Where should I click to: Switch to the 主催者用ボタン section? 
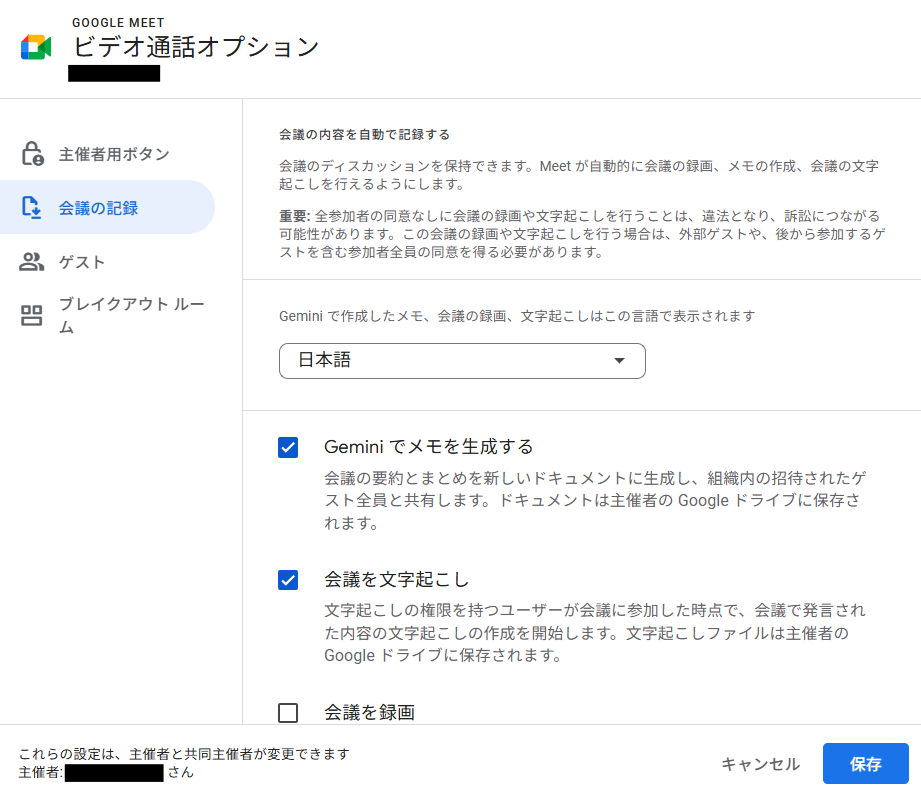[114, 154]
